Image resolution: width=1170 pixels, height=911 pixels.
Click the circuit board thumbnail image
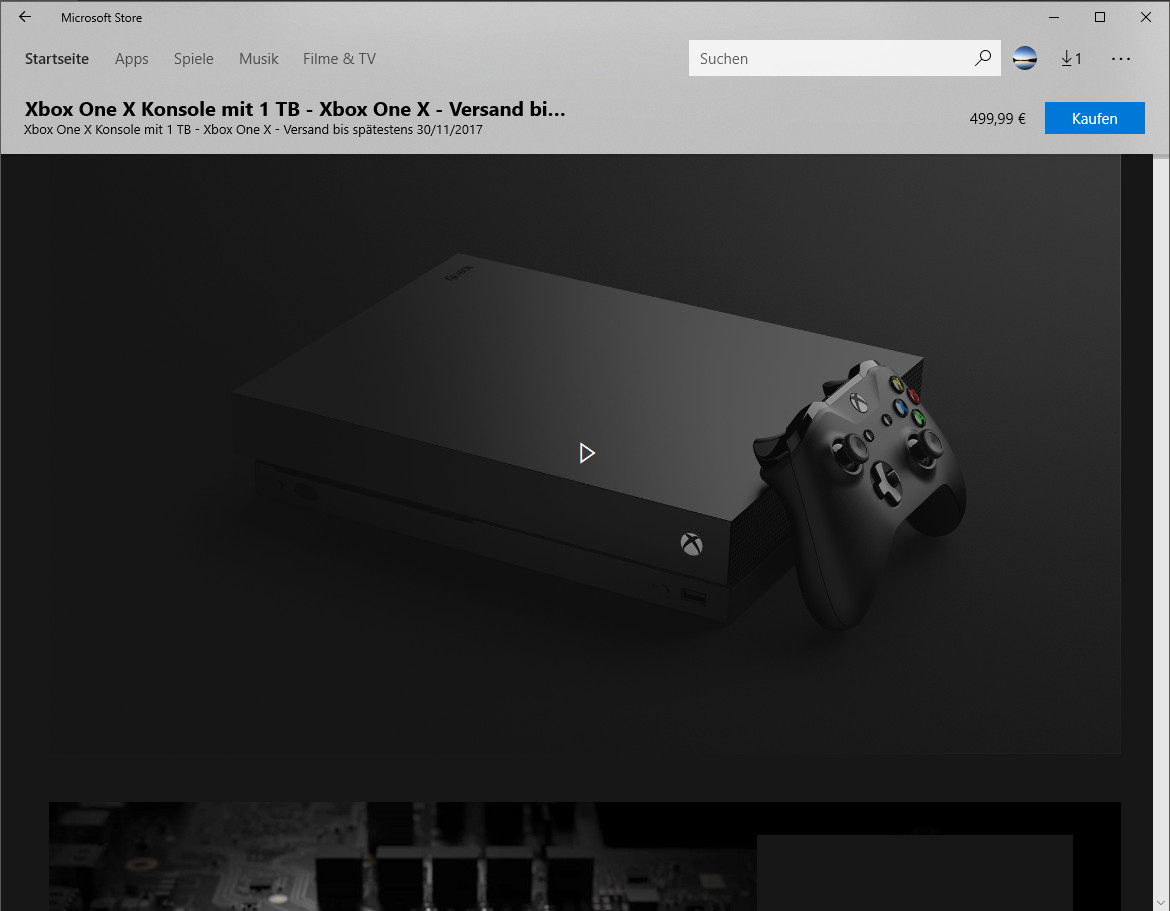coord(584,857)
